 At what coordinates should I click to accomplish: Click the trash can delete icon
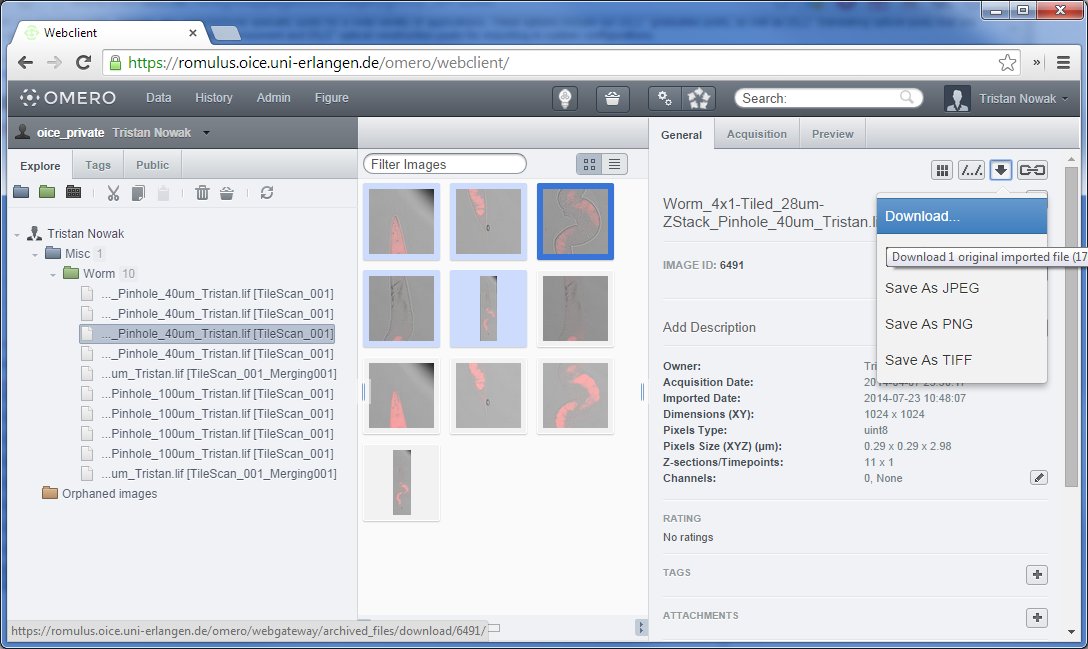(x=202, y=193)
